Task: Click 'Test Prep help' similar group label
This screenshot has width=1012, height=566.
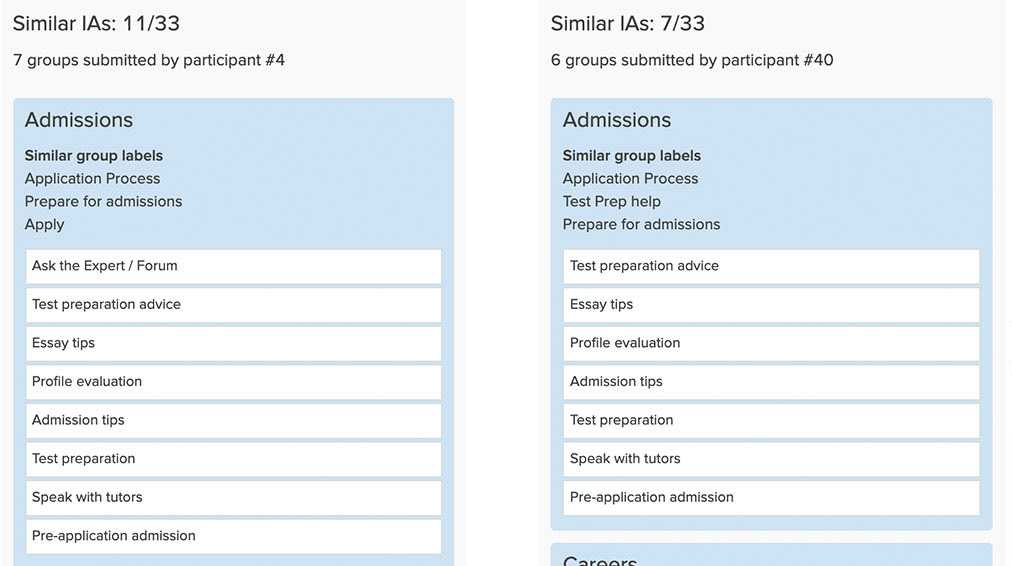Action: [x=612, y=201]
